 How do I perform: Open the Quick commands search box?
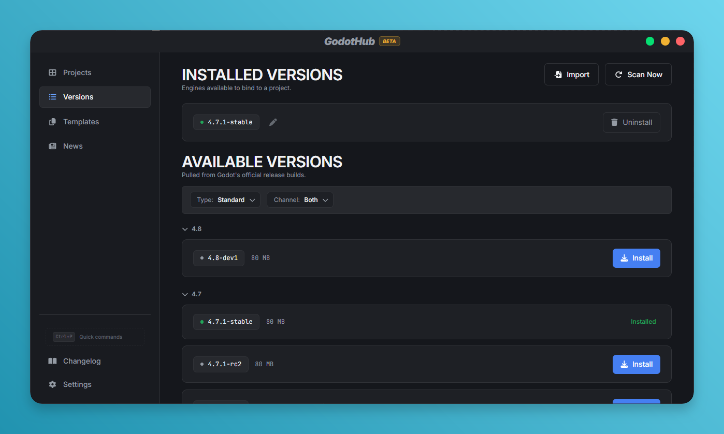95,337
